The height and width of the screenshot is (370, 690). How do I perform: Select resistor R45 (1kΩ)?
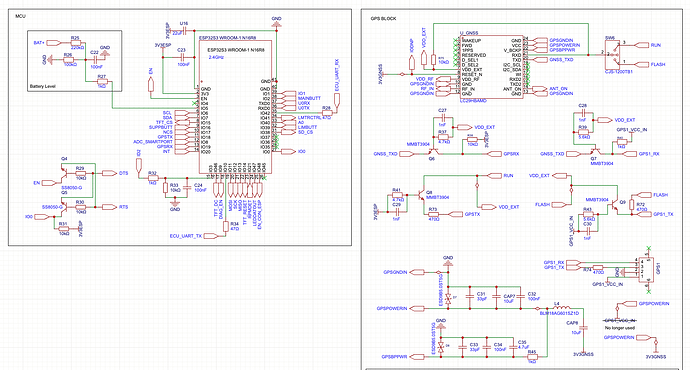point(532,357)
